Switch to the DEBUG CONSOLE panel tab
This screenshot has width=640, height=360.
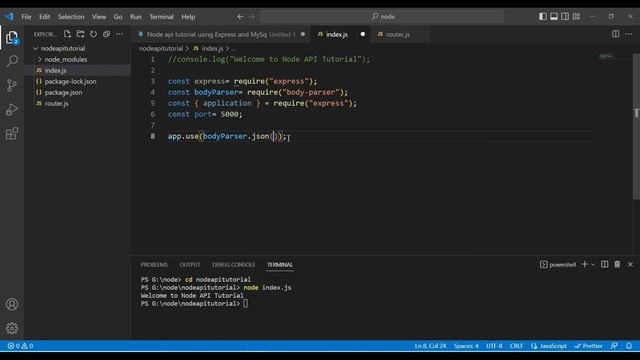(x=233, y=264)
